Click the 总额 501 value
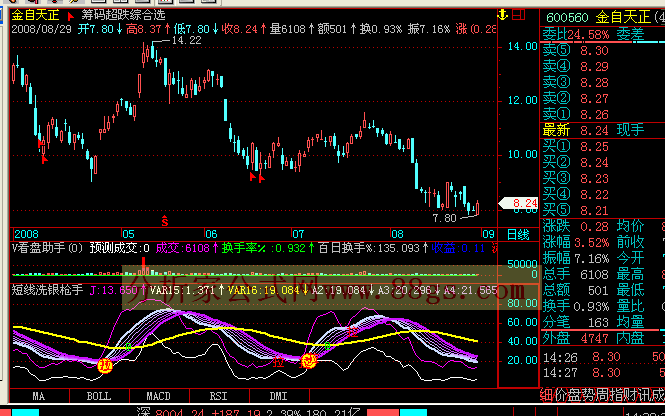The height and width of the screenshot is (416, 665). [598, 291]
